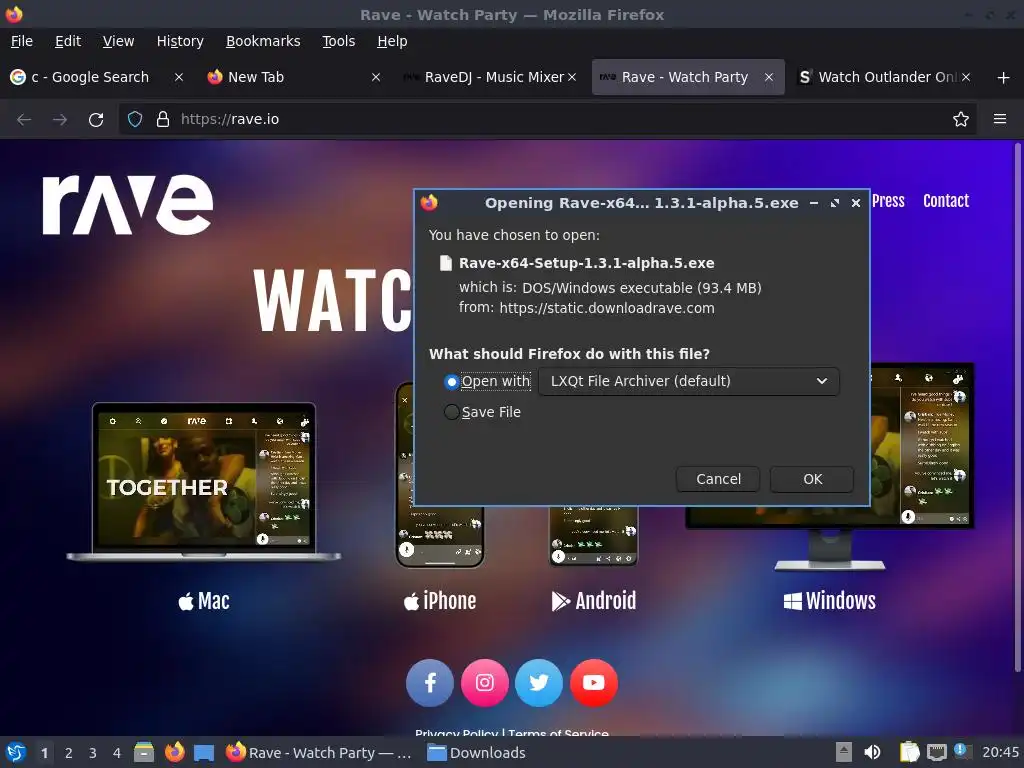The width and height of the screenshot is (1024, 768).
Task: Open the file manager quick launch icon
Action: click(x=144, y=752)
